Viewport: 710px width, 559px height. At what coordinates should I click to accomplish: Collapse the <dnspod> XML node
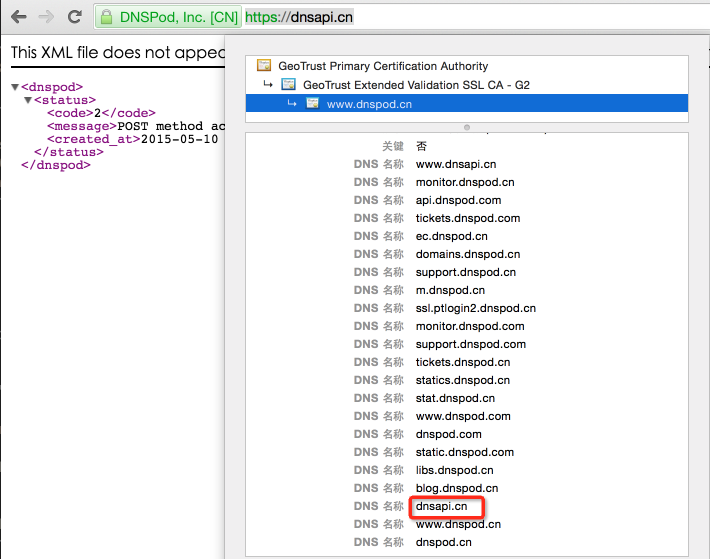15,87
